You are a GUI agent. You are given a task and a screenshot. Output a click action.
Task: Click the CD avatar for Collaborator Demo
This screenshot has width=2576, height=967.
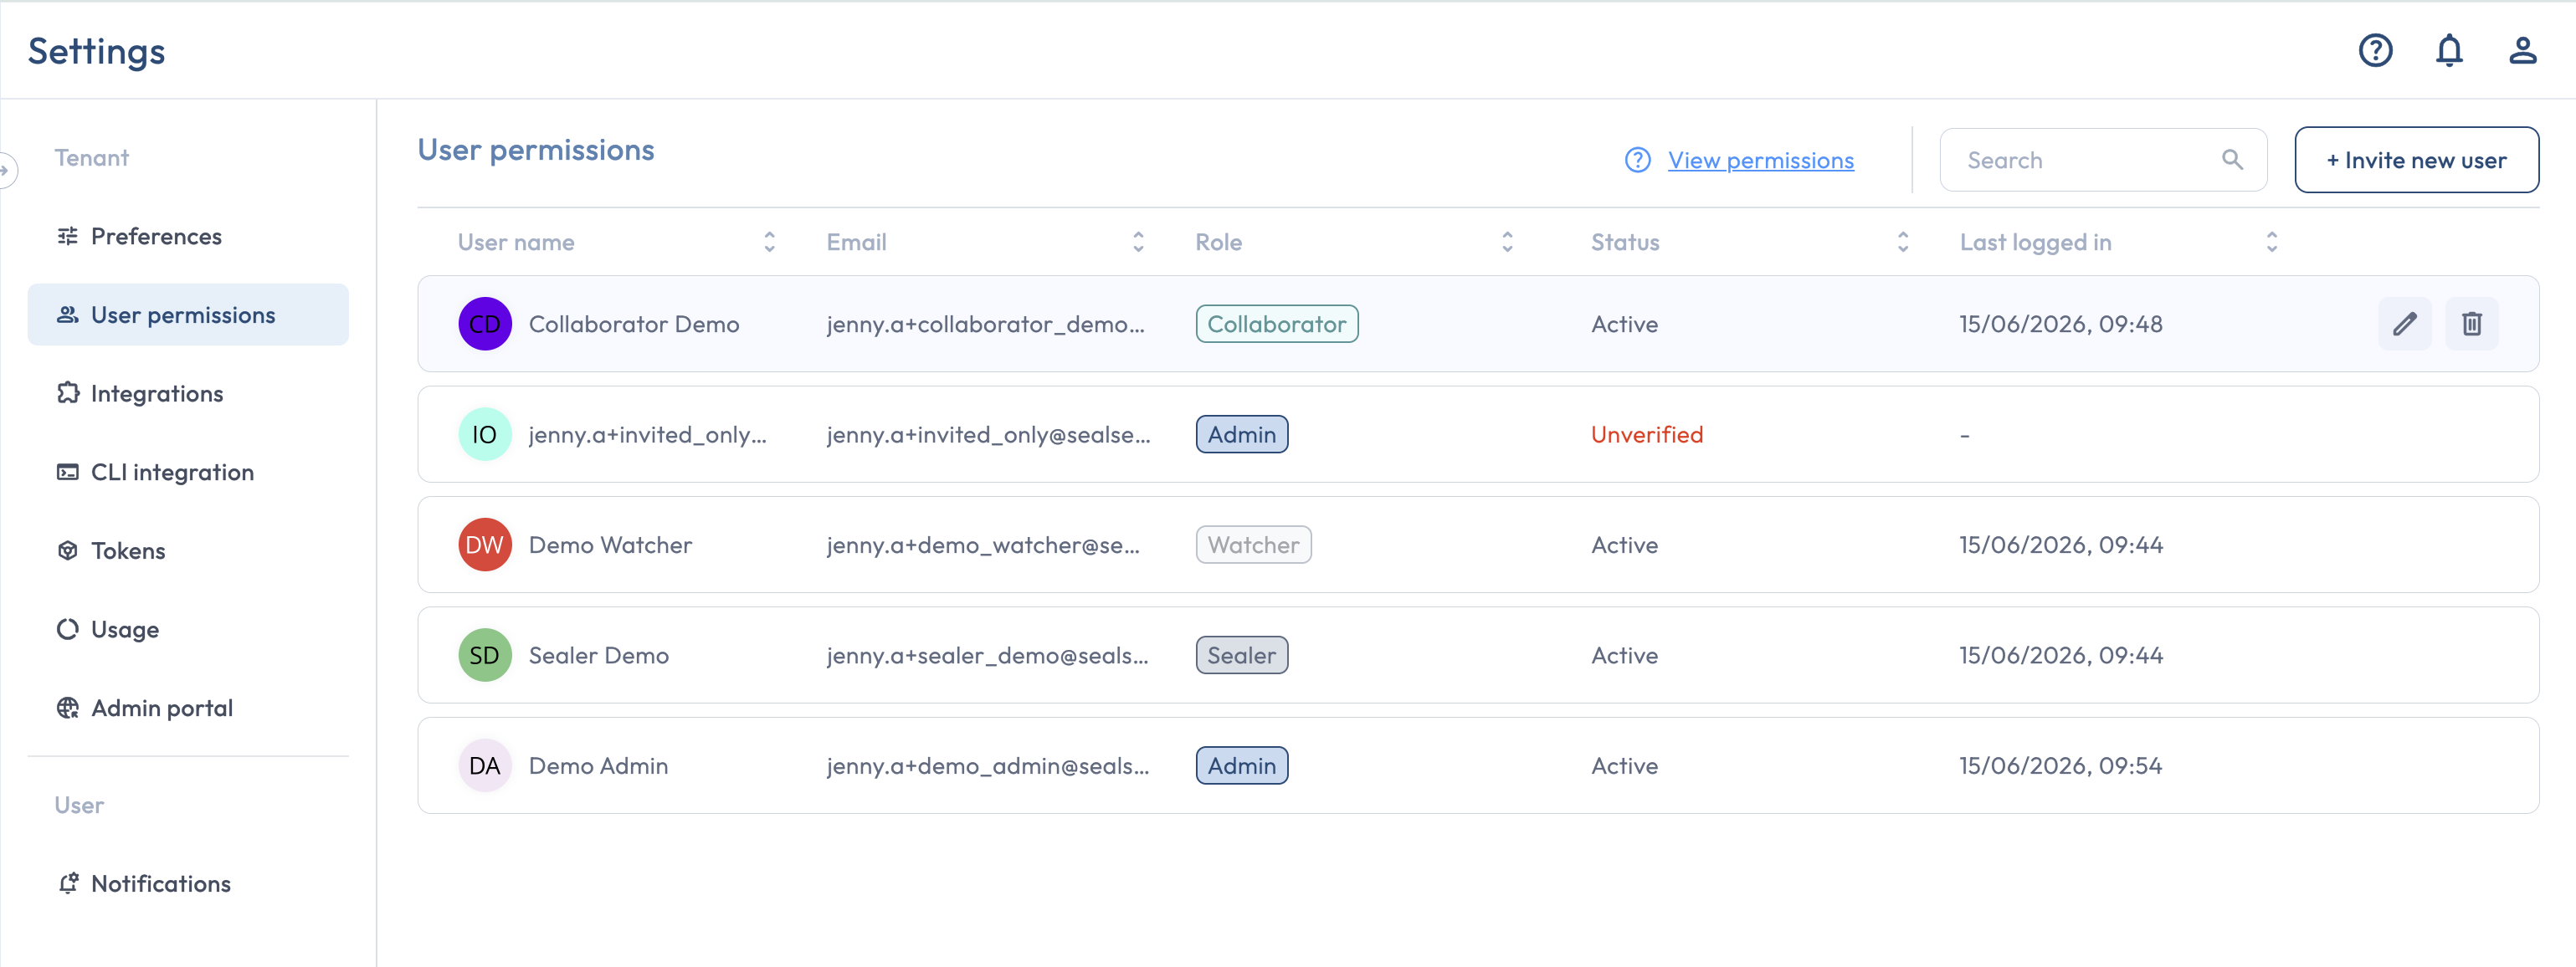coord(485,324)
